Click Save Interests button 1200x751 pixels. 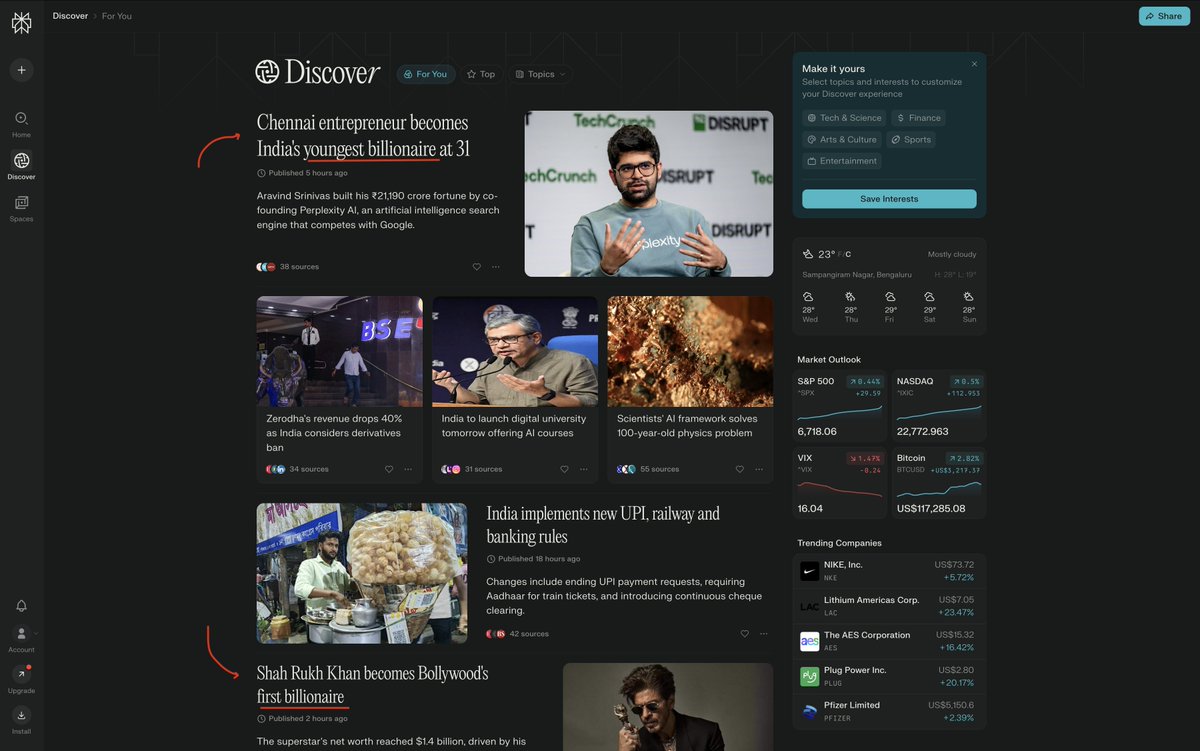[x=889, y=199]
